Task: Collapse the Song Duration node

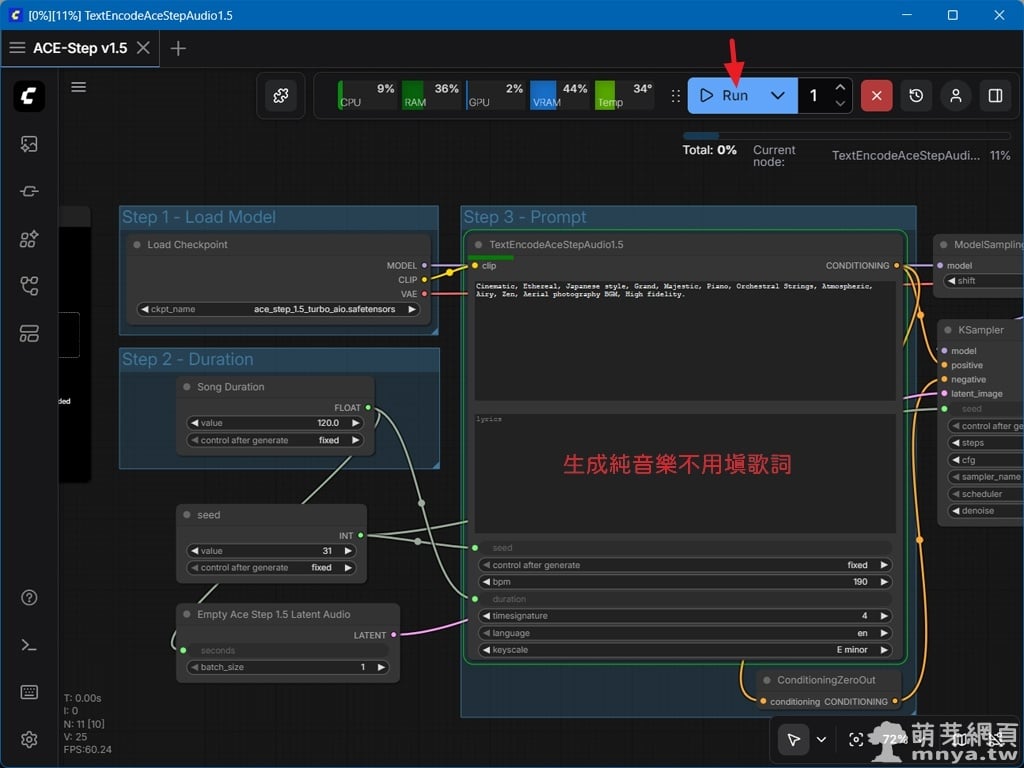Action: tap(187, 387)
